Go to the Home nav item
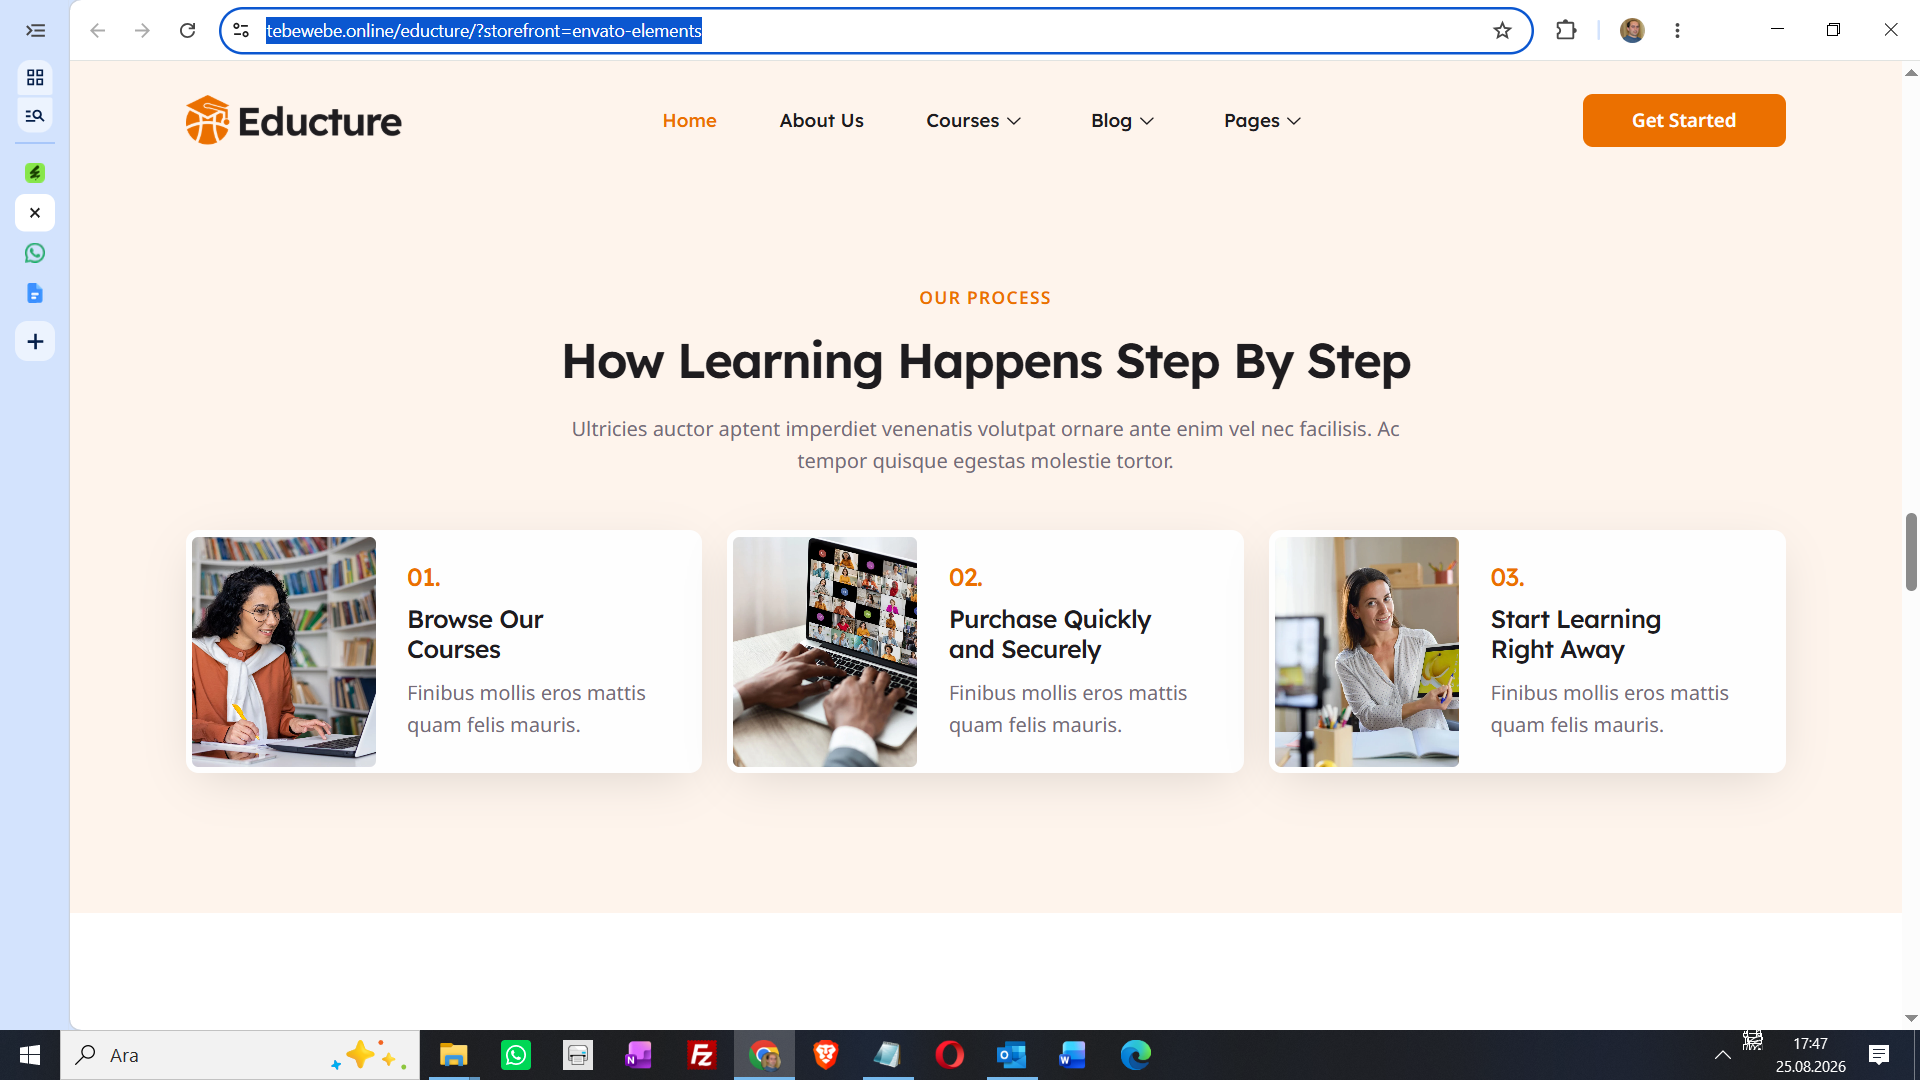The width and height of the screenshot is (1920, 1080). point(689,121)
